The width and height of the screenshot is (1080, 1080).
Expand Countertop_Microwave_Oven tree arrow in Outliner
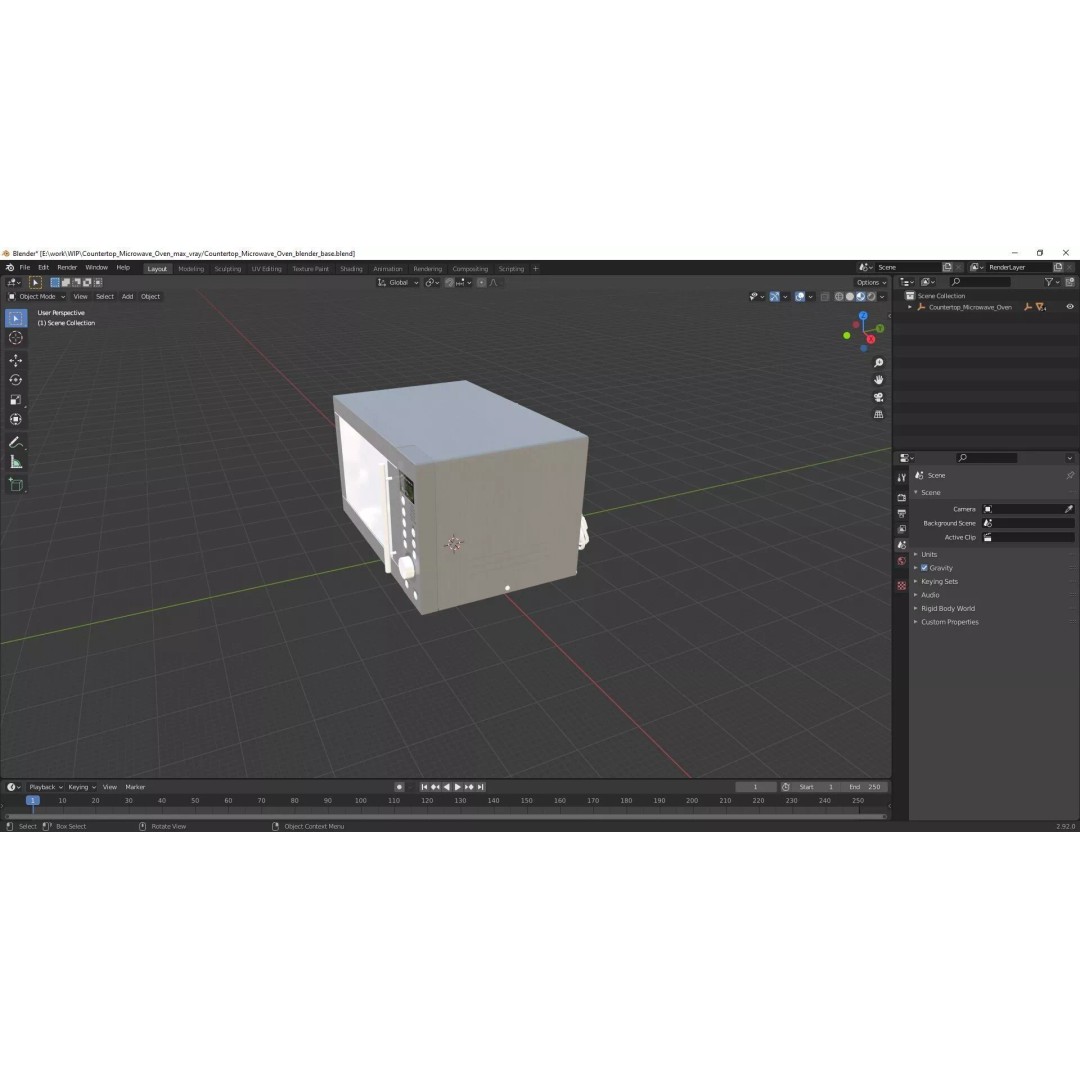(x=910, y=307)
